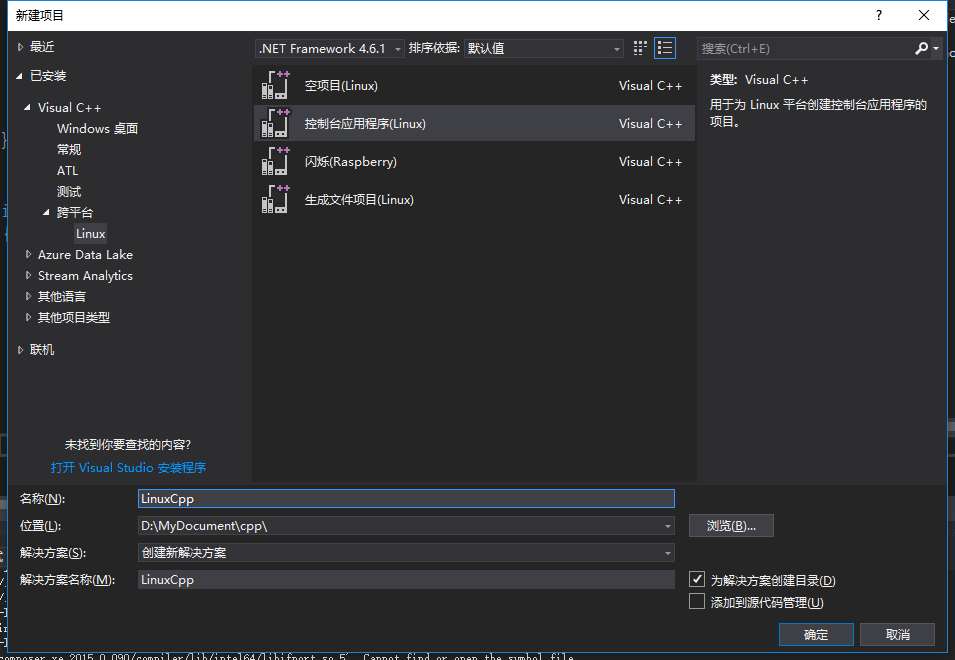The width and height of the screenshot is (955, 660).
Task: Open the help question mark button
Action: (x=879, y=15)
